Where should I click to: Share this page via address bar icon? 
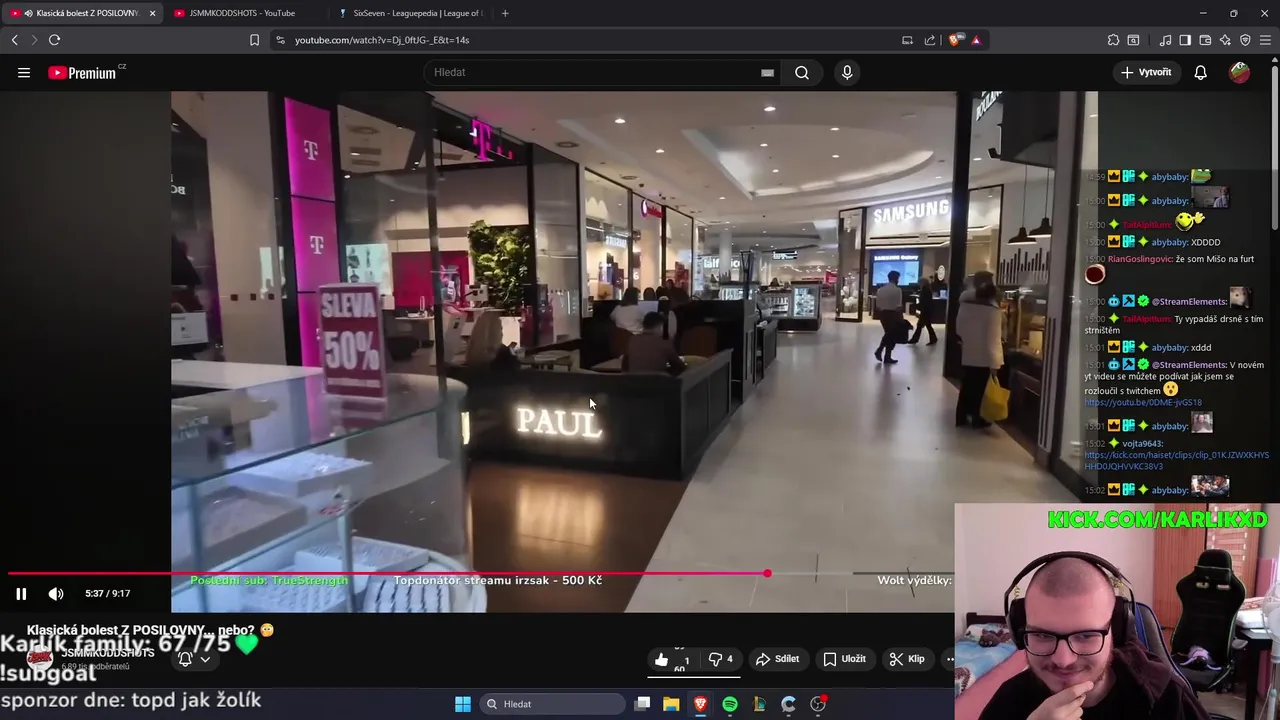coord(930,40)
